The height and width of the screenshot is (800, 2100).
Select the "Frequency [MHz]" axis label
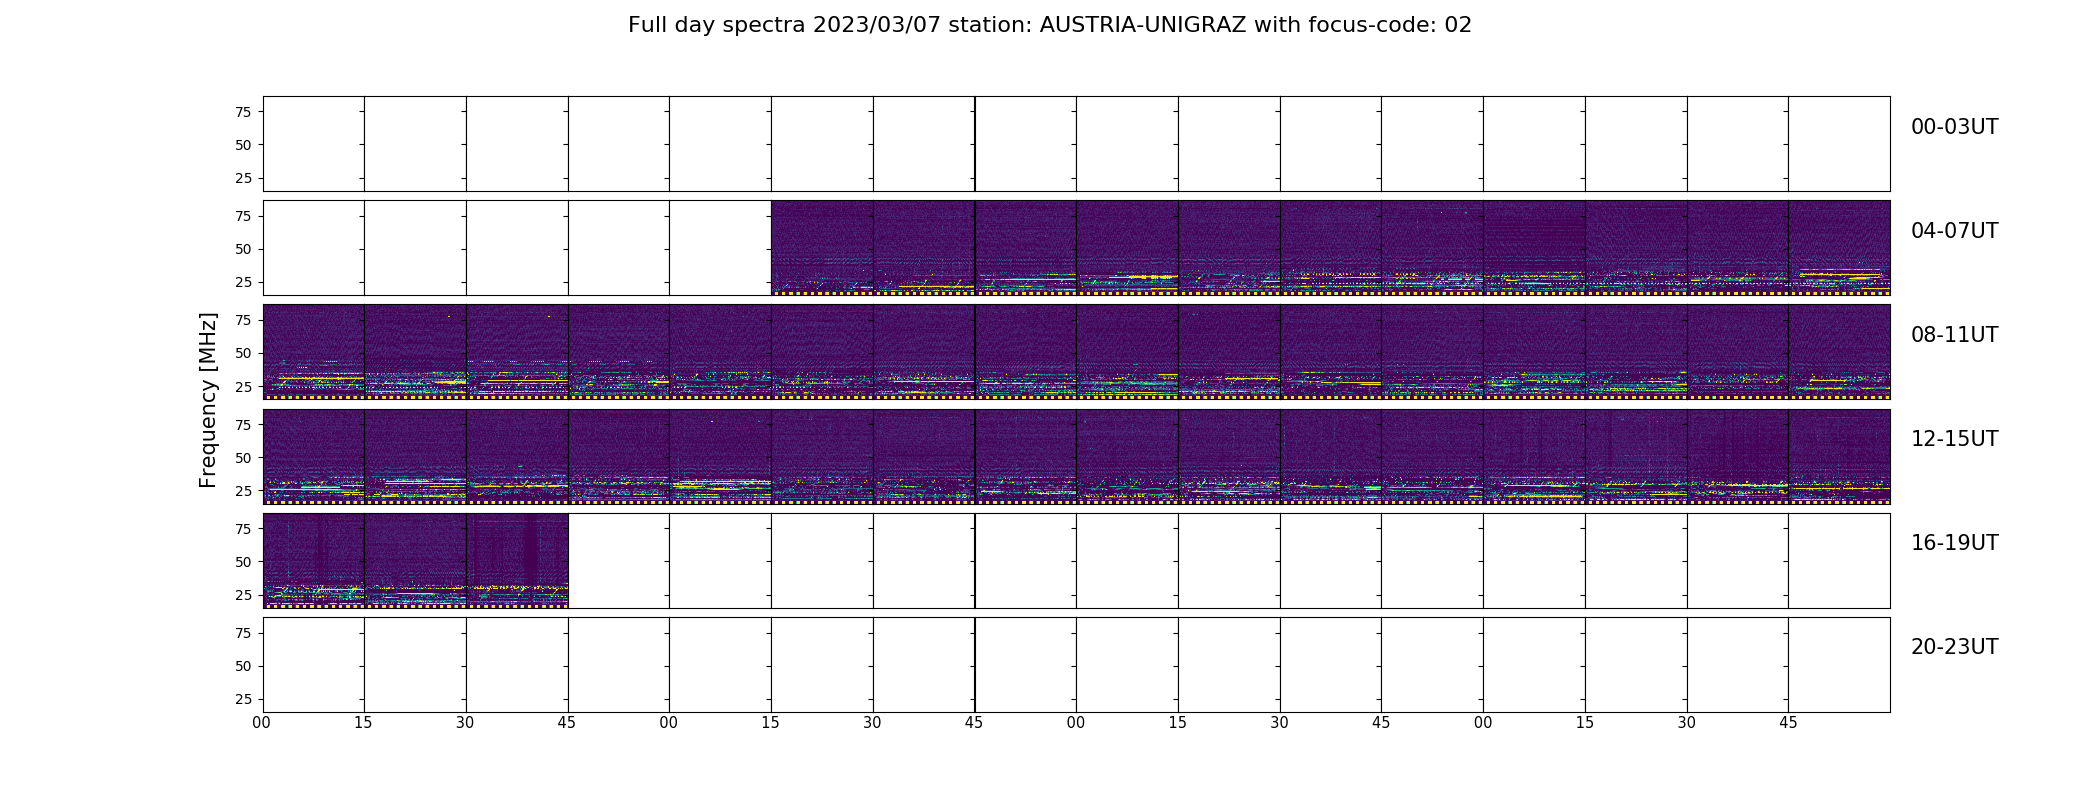pyautogui.click(x=208, y=400)
